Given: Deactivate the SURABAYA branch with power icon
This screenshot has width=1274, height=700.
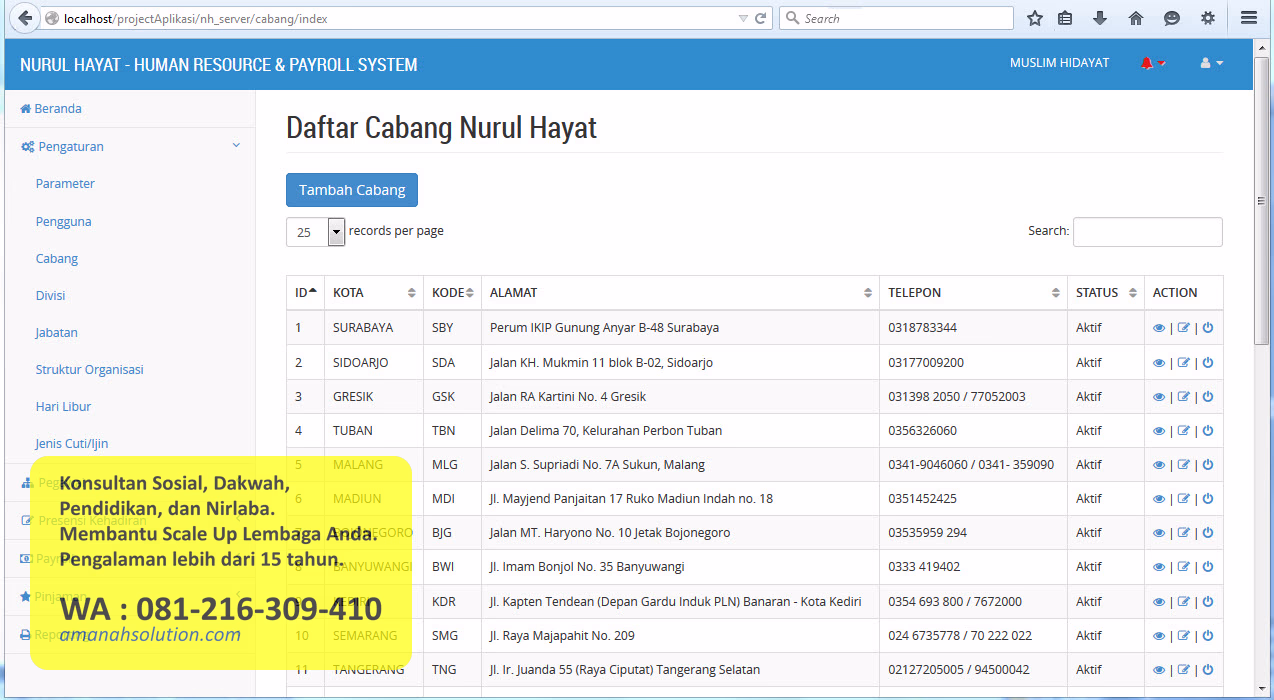Looking at the screenshot, I should [x=1208, y=328].
